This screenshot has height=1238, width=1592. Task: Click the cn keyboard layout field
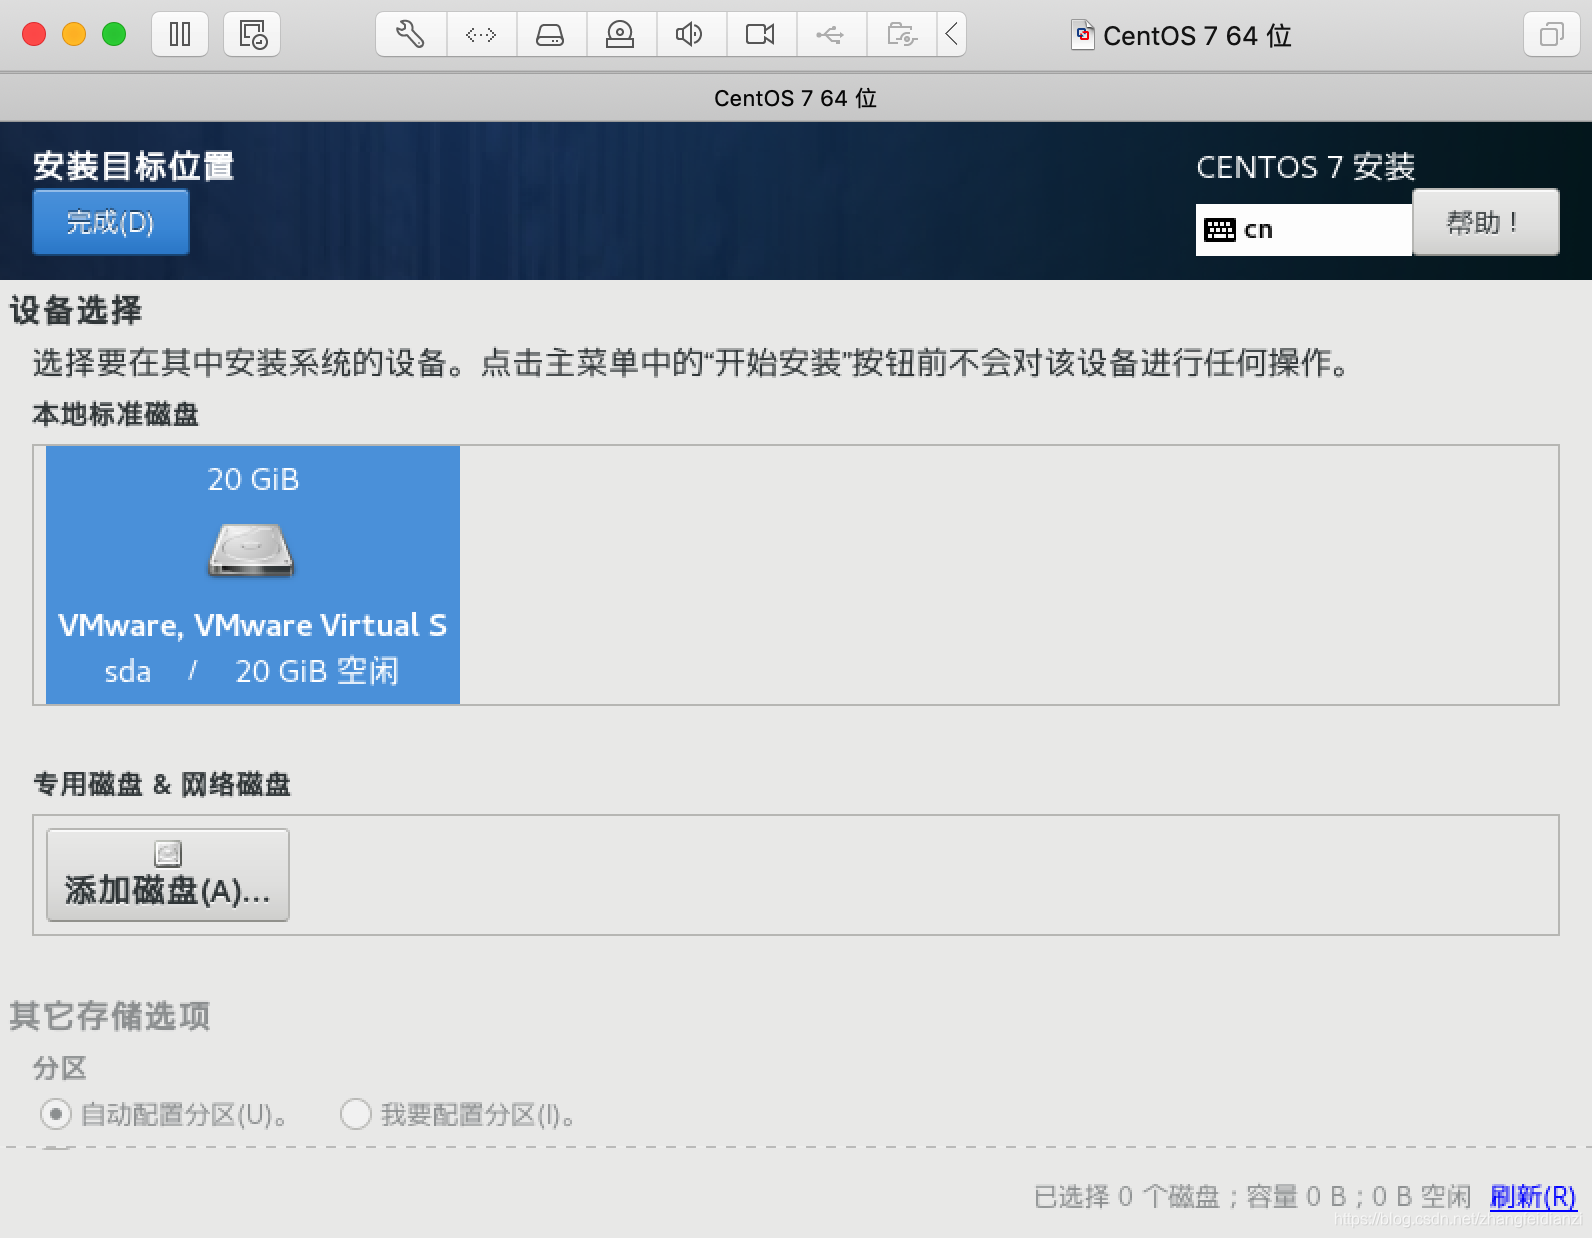1303,230
